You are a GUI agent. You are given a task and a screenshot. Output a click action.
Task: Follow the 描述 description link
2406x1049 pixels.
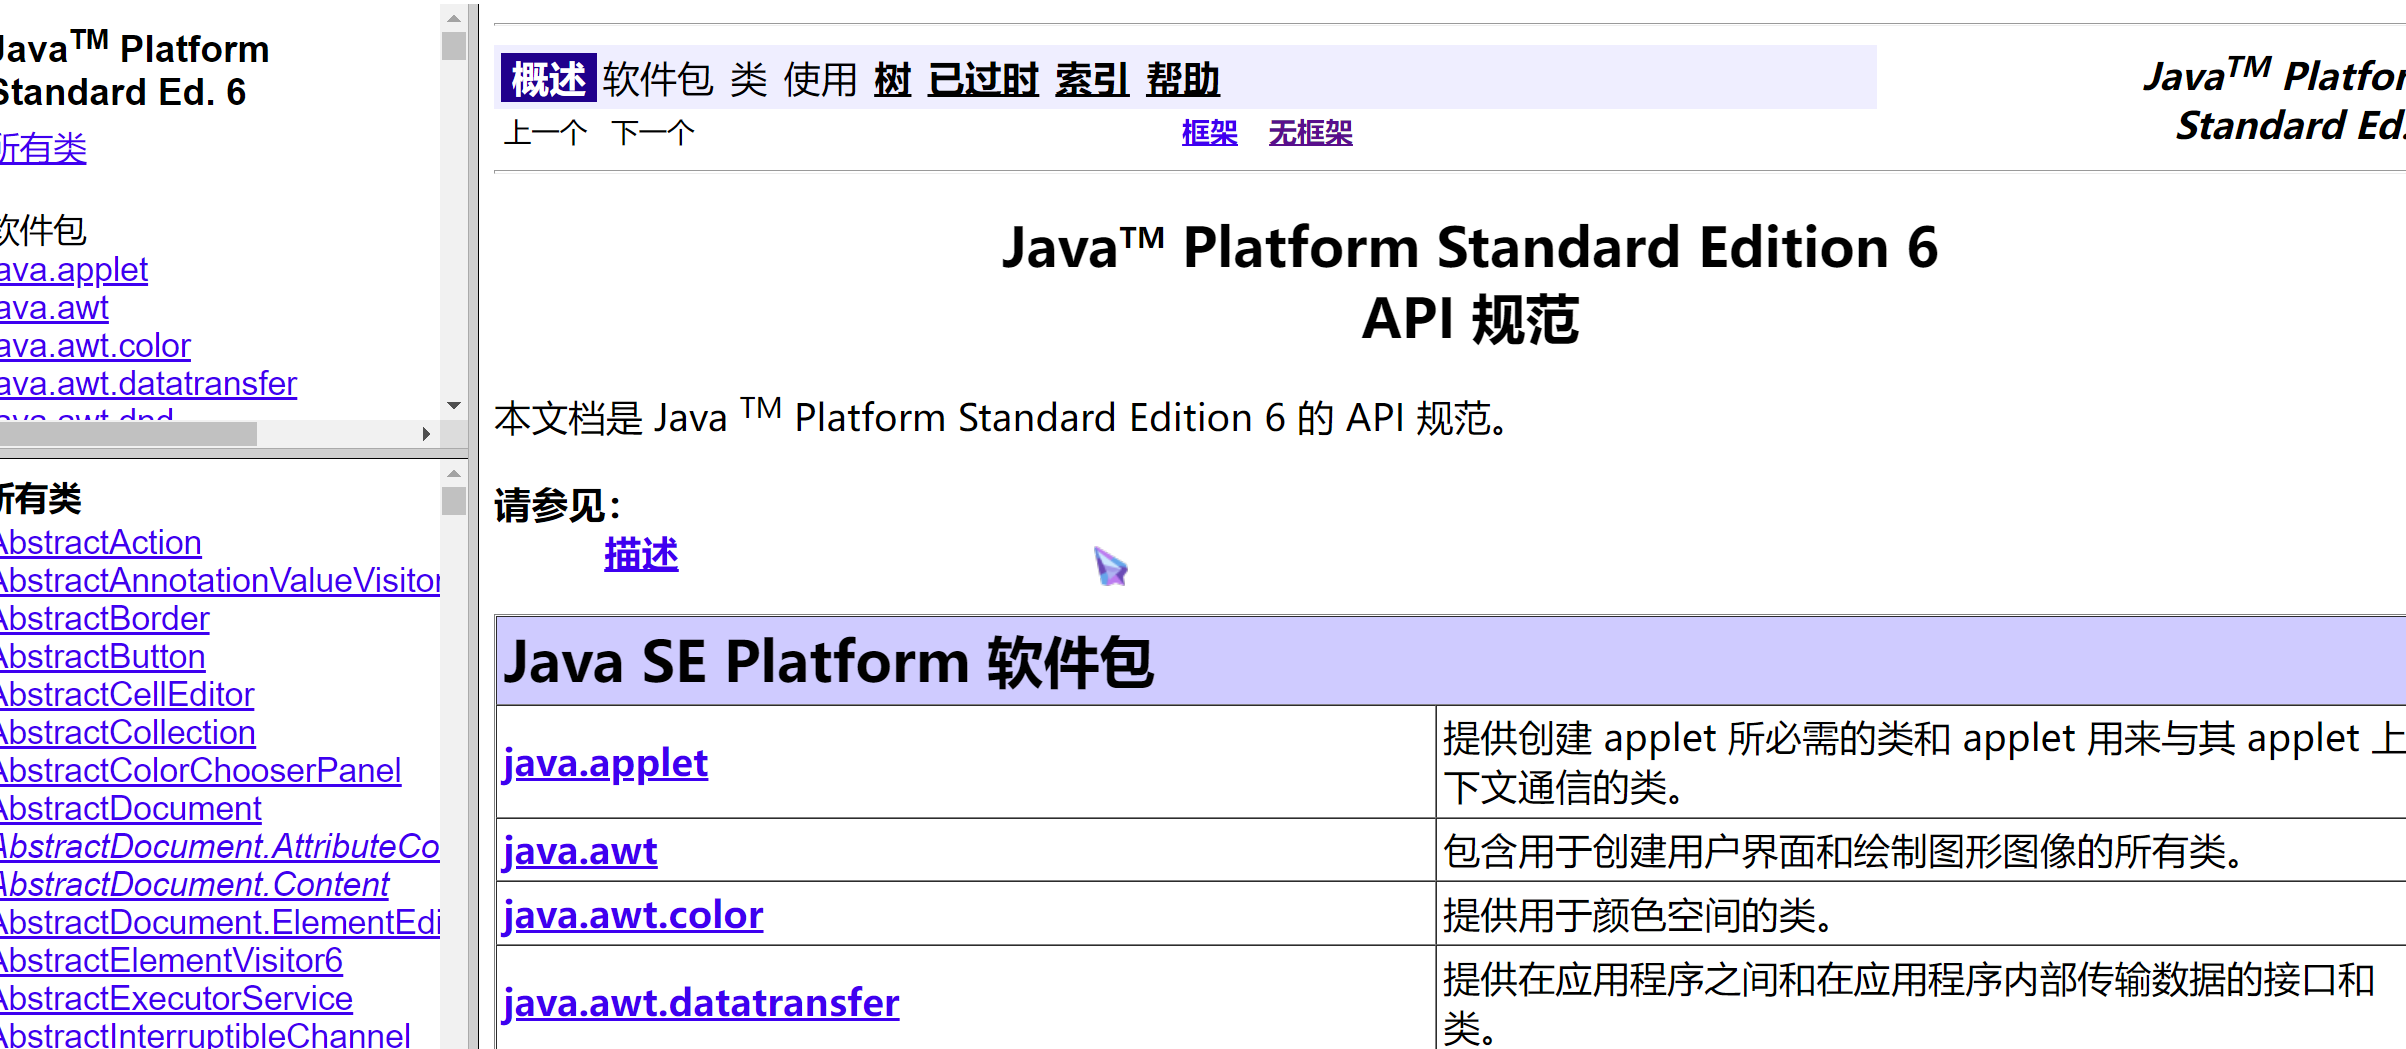coord(641,554)
